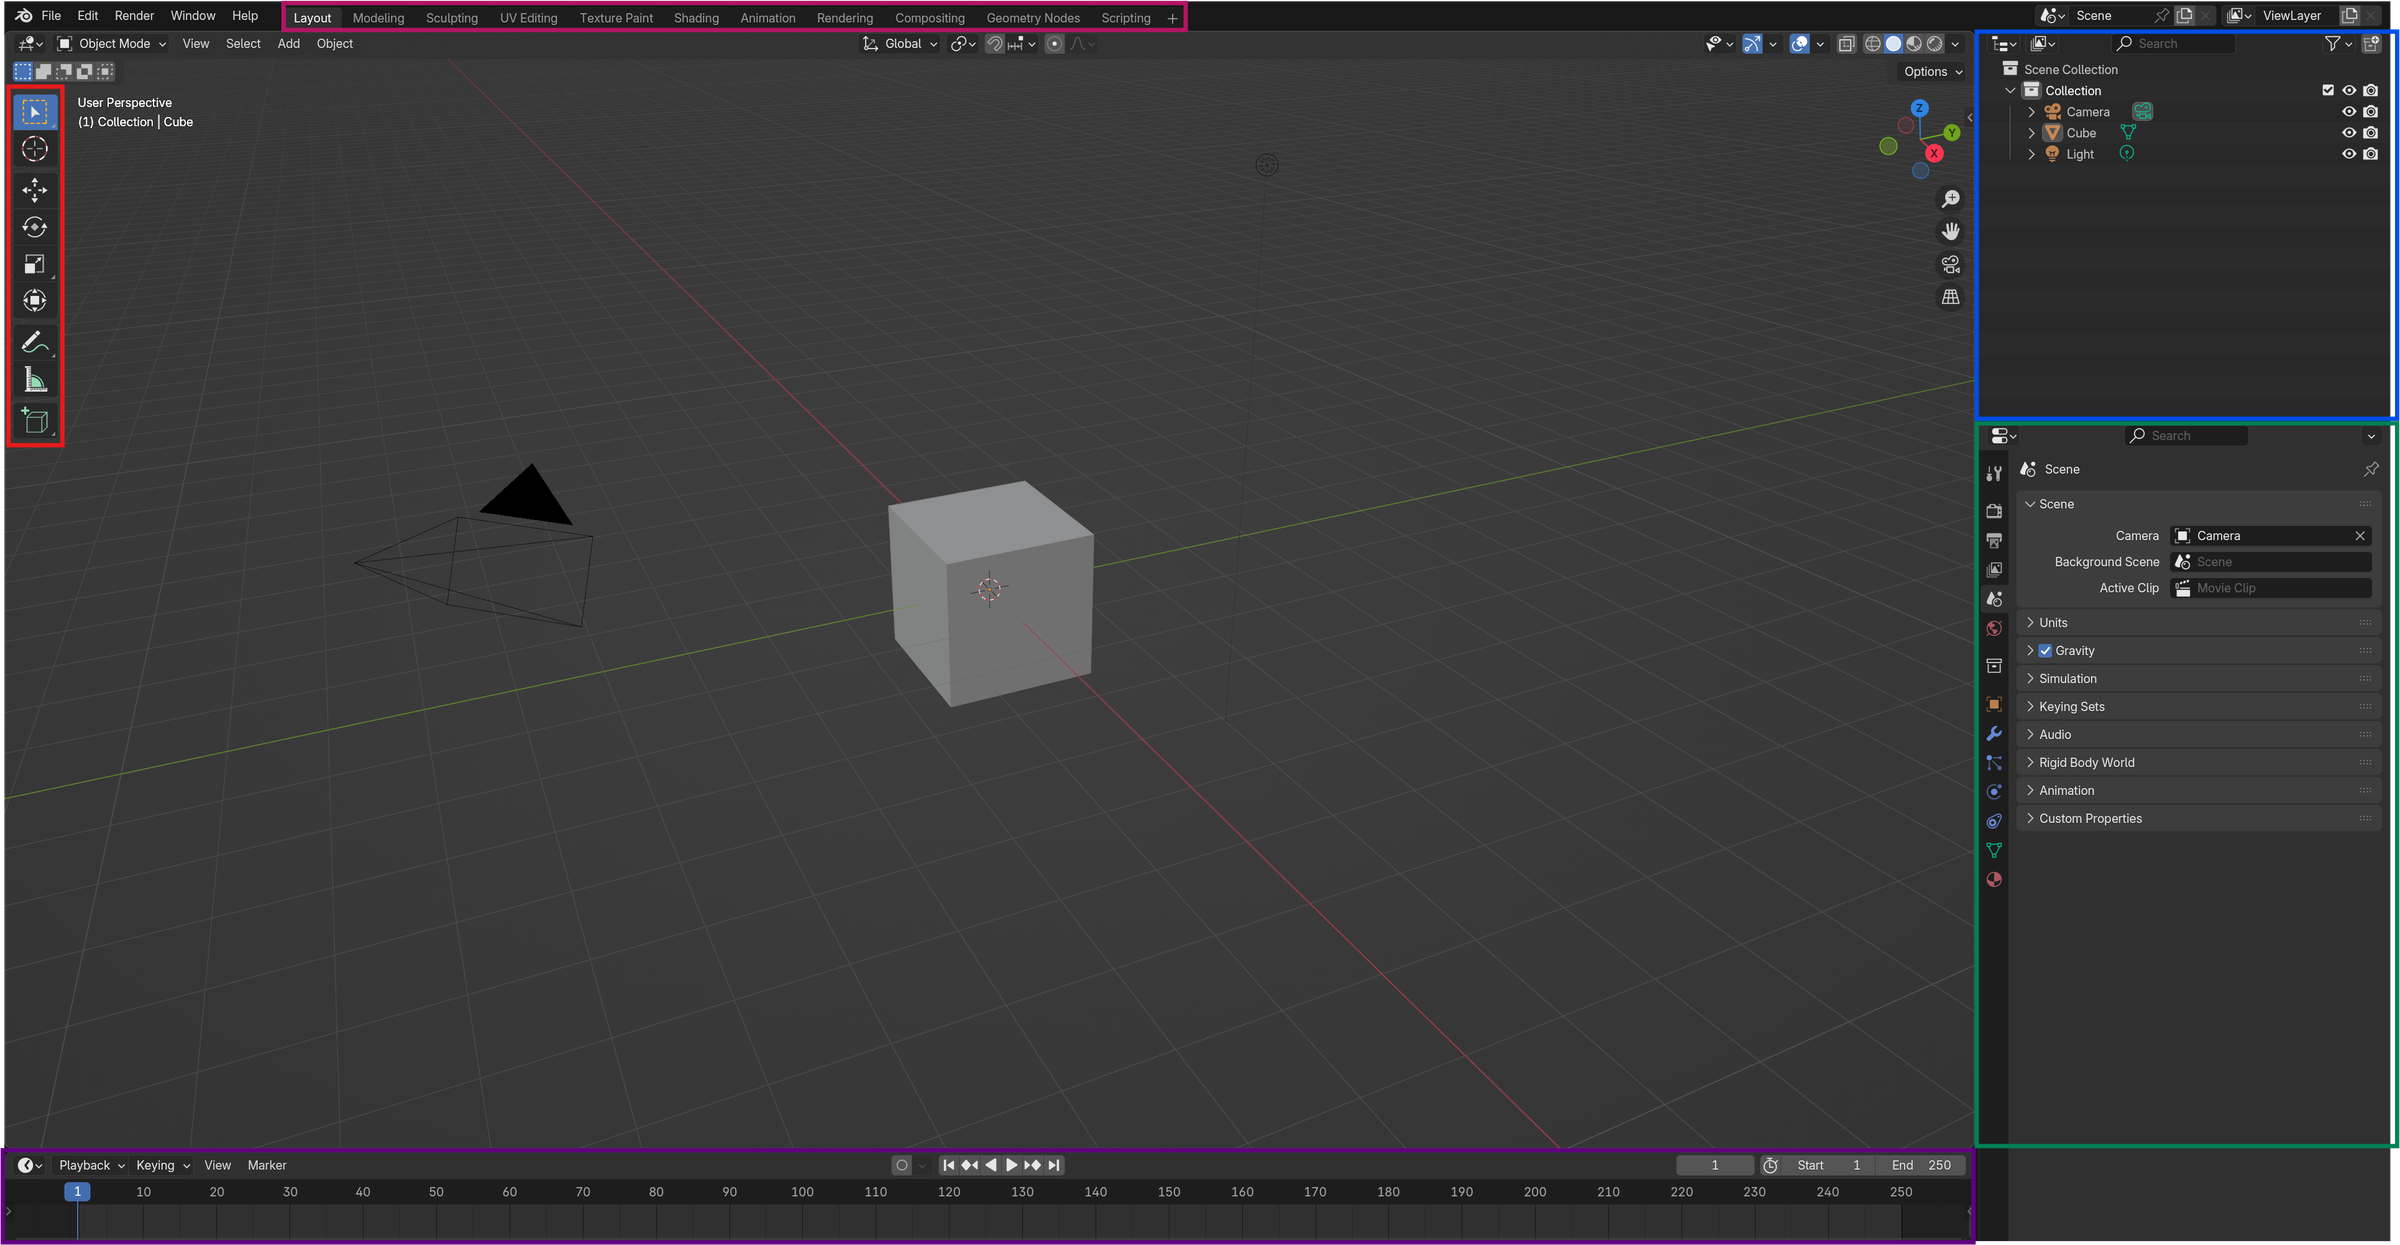
Task: Click the pan hand viewport icon
Action: coord(1950,232)
